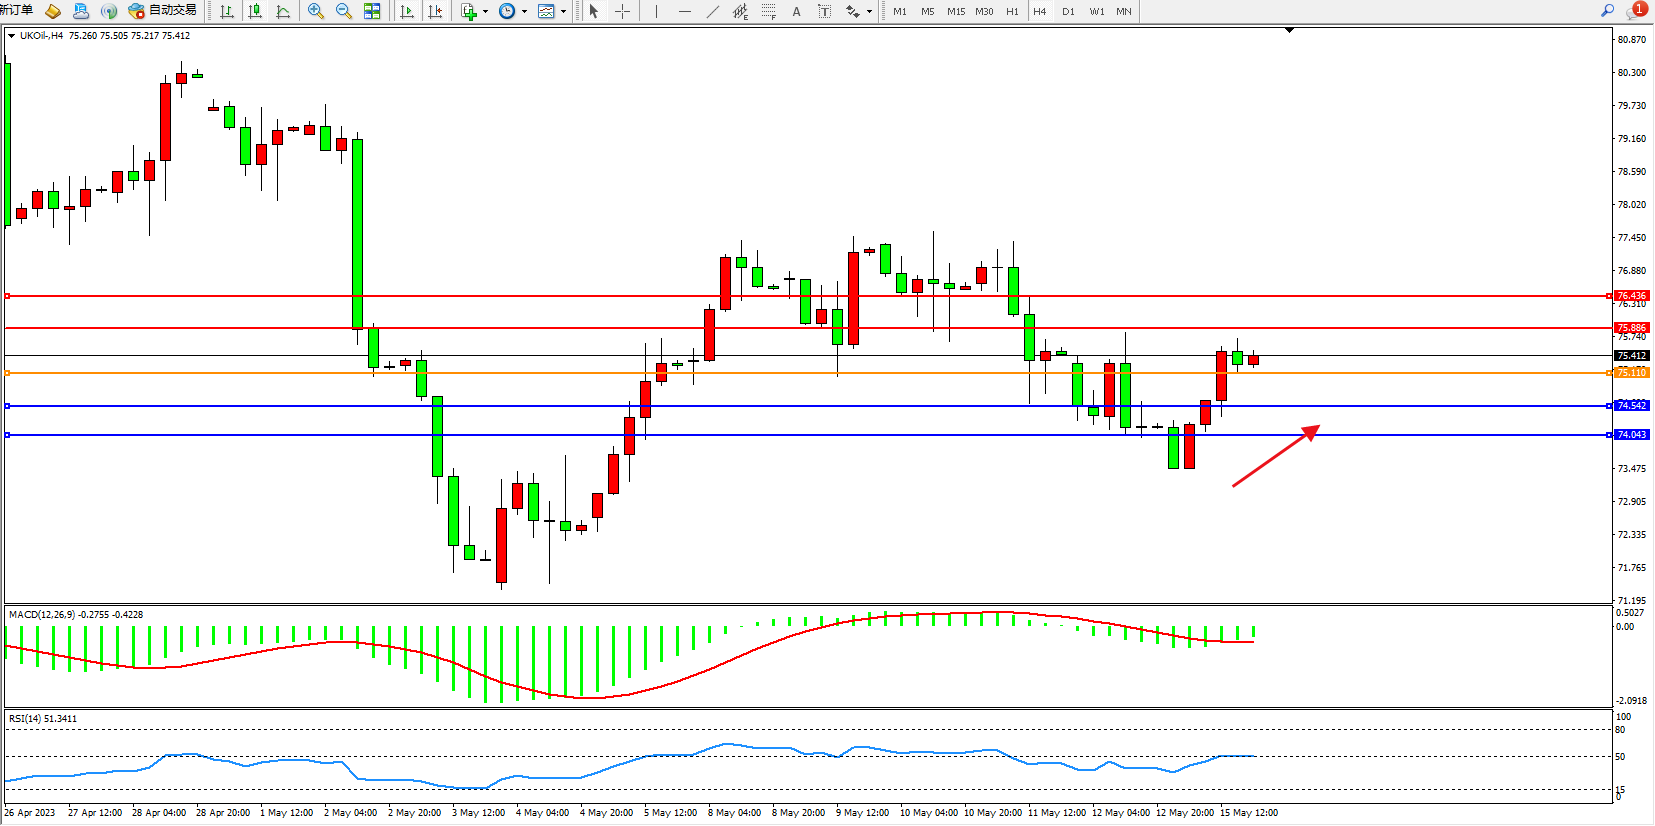Viewport: 1655px width, 826px height.
Task: Open the notifications chat bubble icon
Action: point(1635,10)
